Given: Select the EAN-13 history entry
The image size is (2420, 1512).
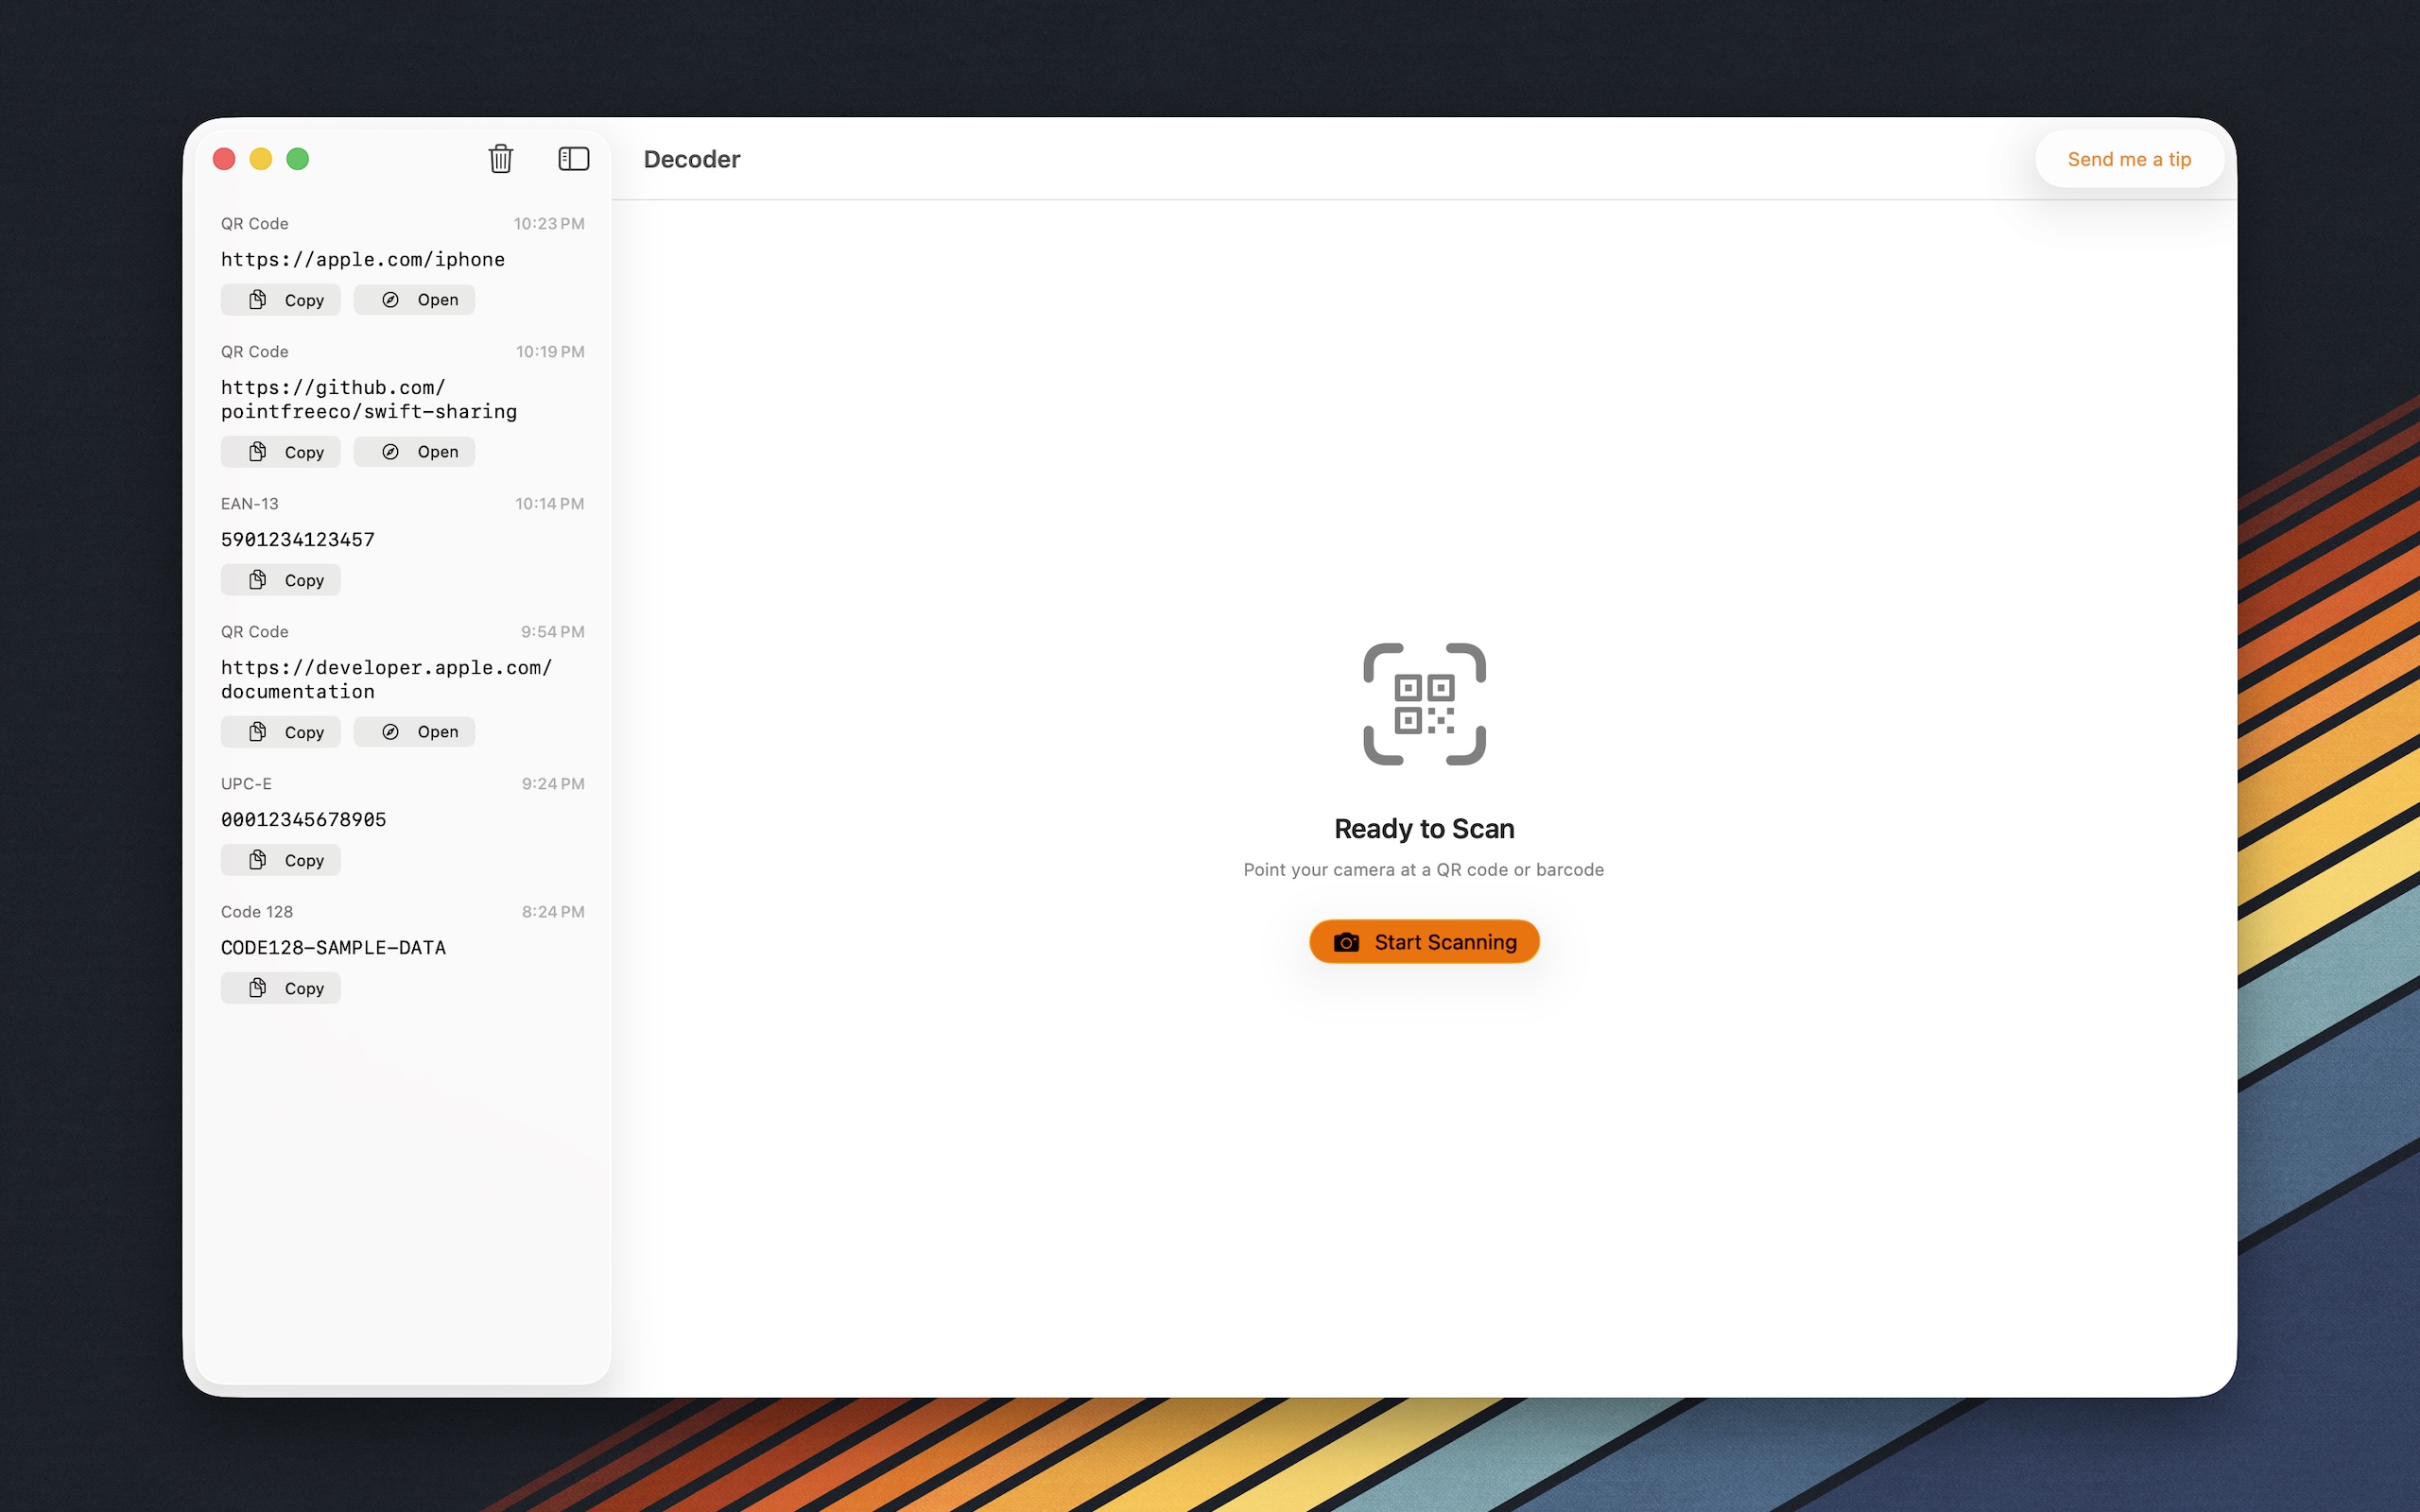Looking at the screenshot, I should pos(298,539).
